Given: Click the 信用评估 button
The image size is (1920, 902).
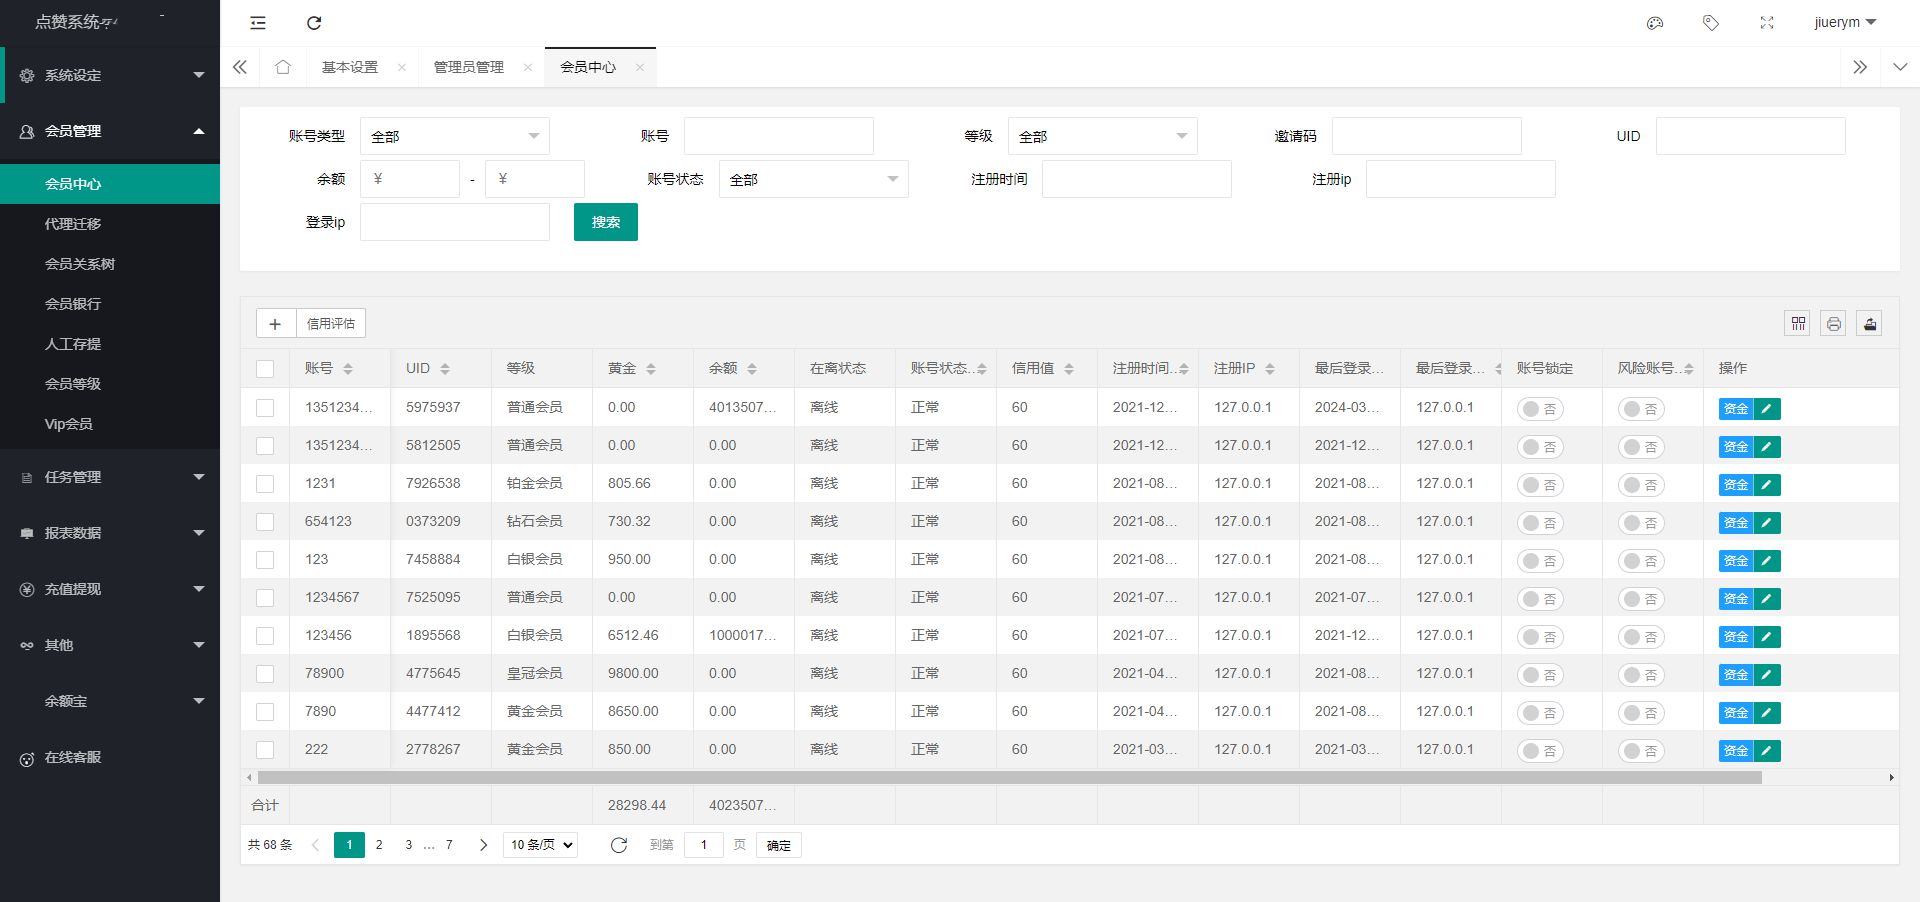Looking at the screenshot, I should 331,323.
